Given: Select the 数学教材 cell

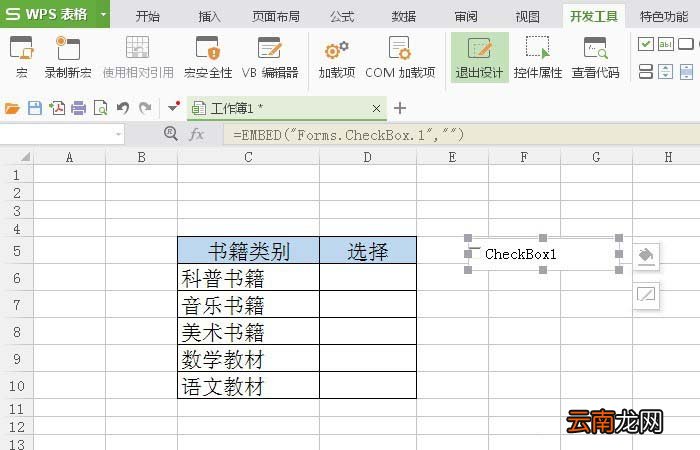Looking at the screenshot, I should click(x=249, y=358).
